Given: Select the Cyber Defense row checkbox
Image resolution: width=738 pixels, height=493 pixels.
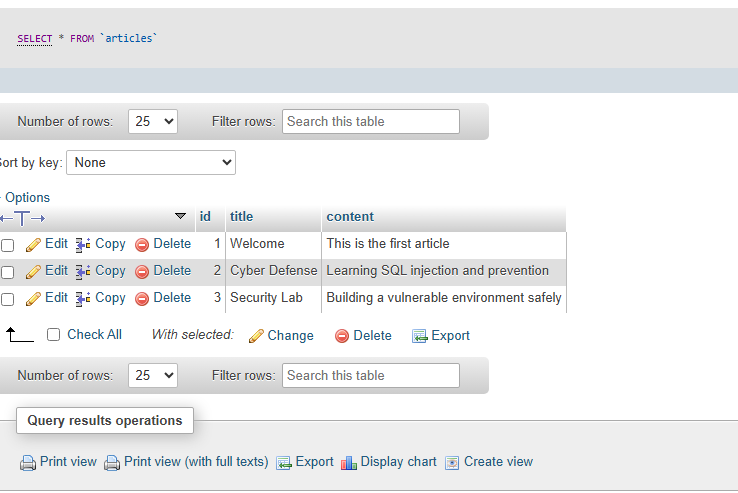Looking at the screenshot, I should pos(8,272).
